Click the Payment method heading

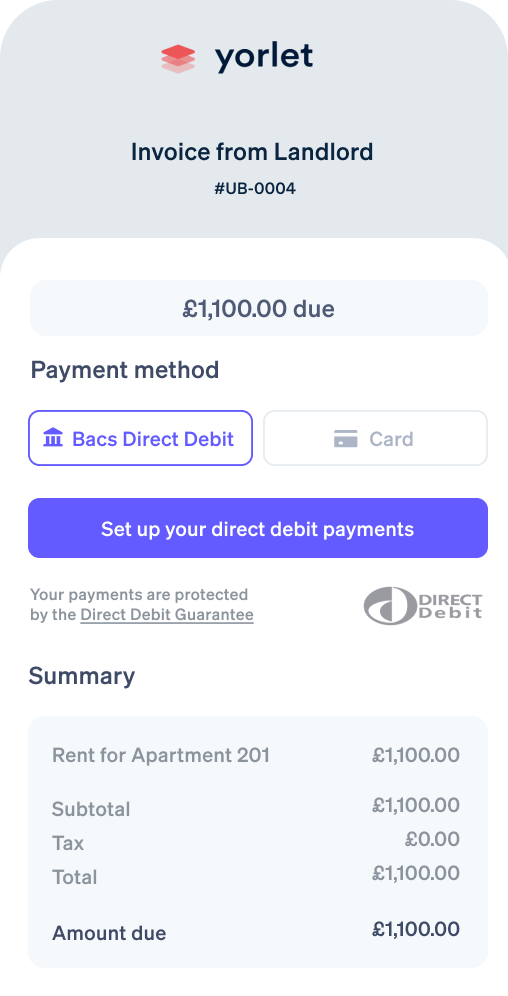click(124, 370)
